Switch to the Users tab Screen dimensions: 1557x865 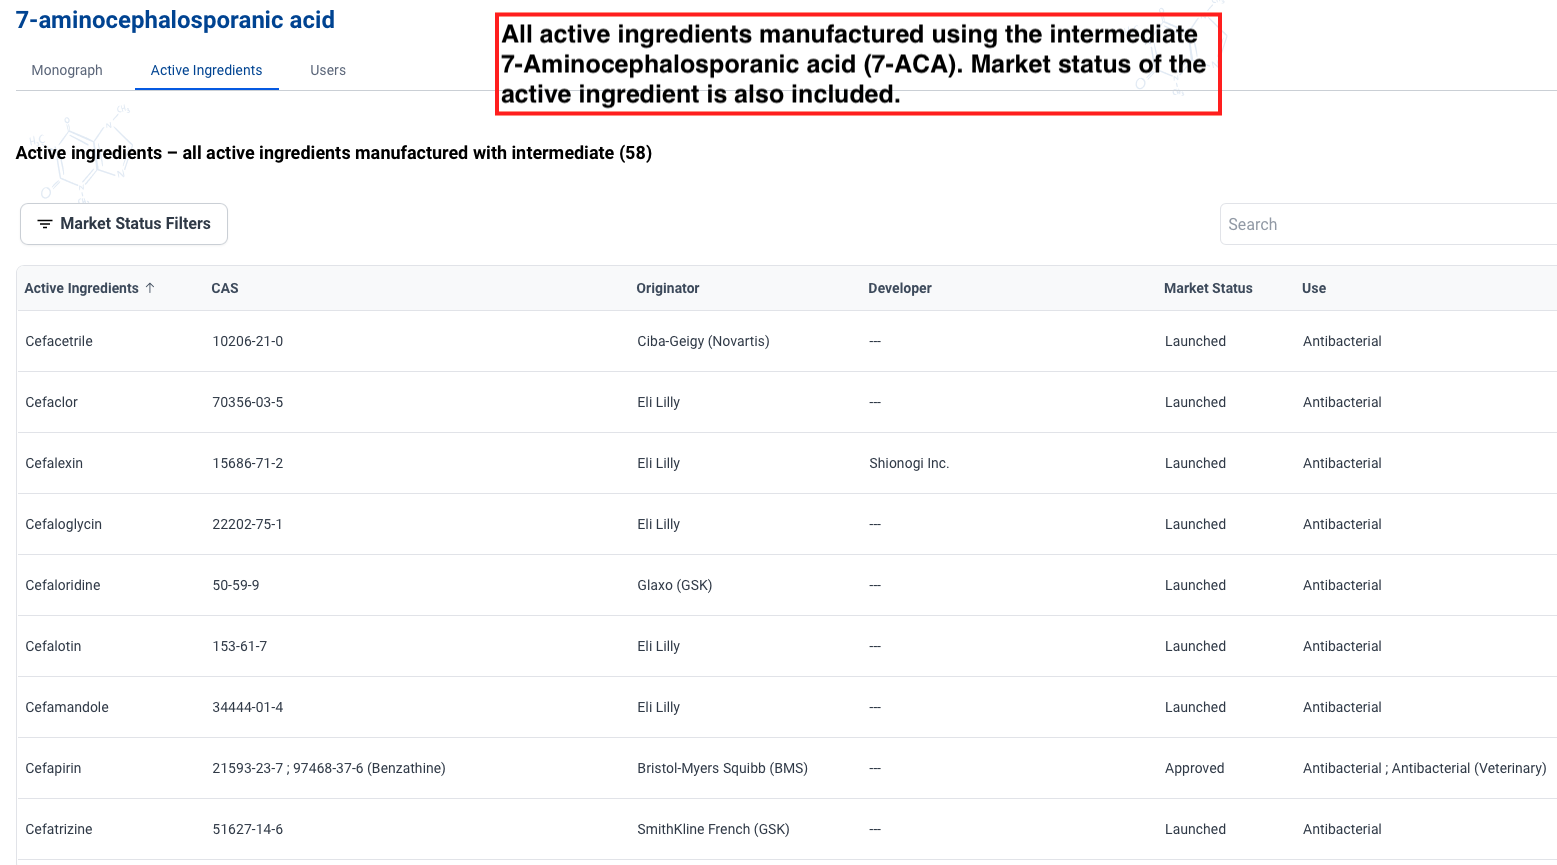(x=327, y=70)
